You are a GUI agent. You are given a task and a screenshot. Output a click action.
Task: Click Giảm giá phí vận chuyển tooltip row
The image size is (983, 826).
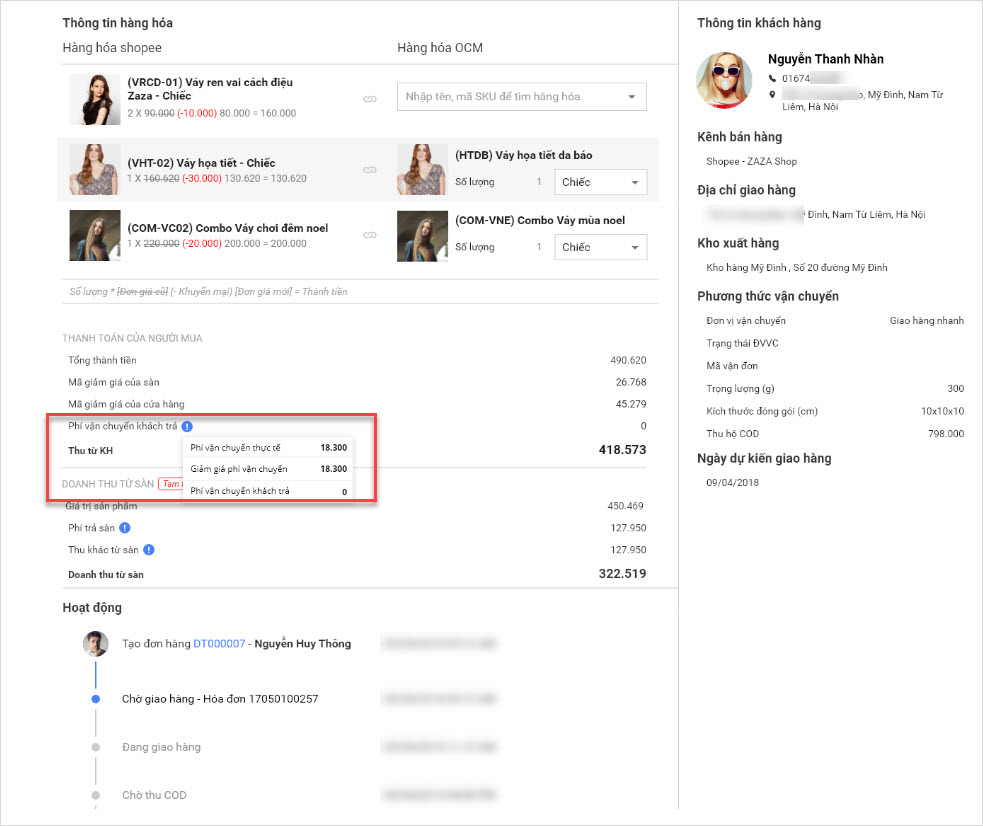point(268,469)
